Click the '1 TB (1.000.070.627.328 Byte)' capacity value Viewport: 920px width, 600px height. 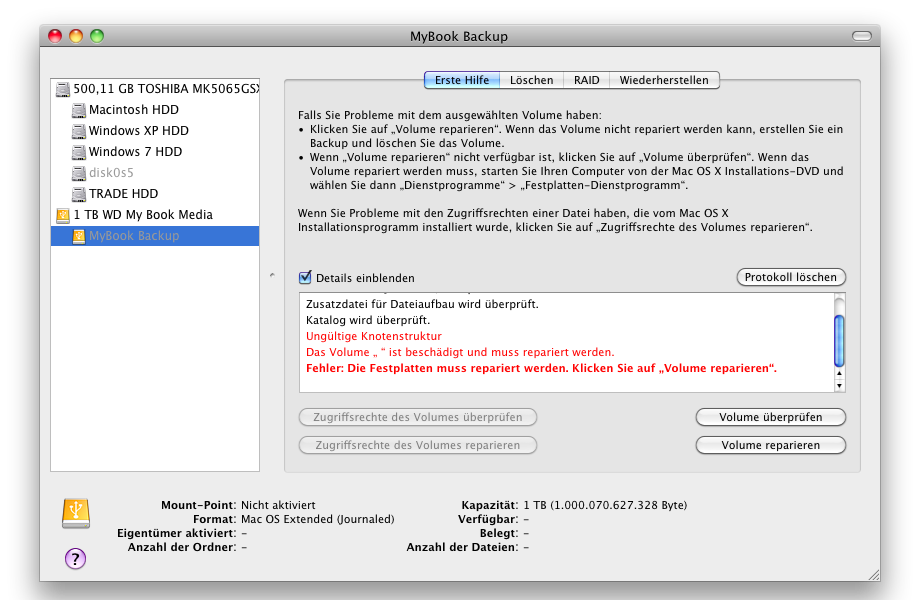pyautogui.click(x=605, y=505)
